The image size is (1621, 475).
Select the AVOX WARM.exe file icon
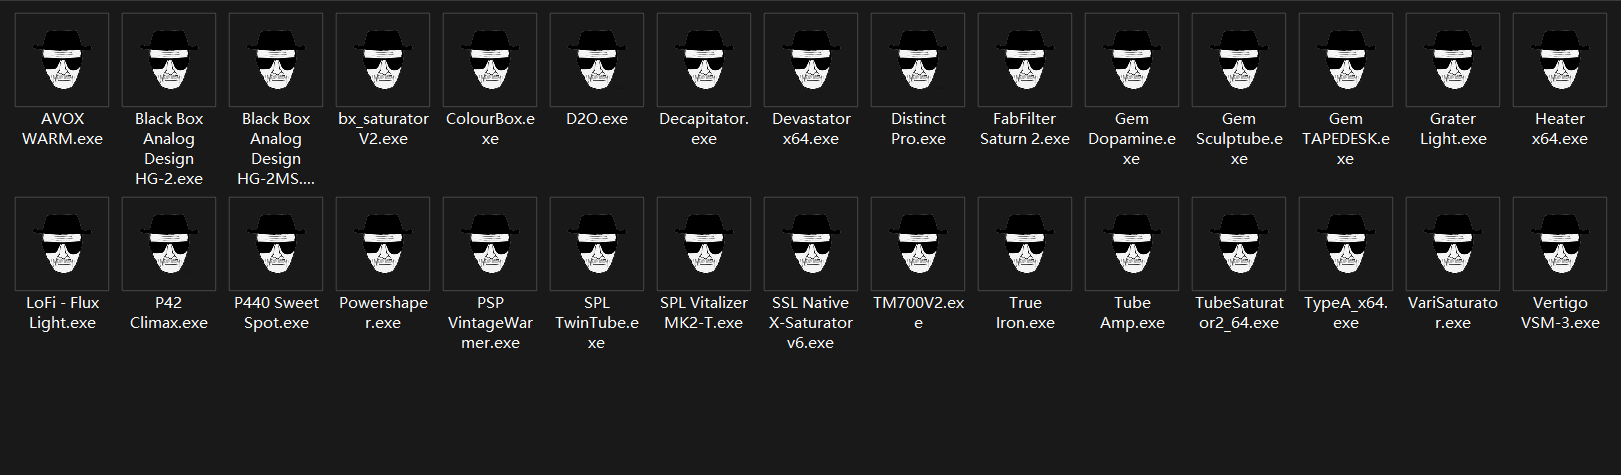point(62,60)
